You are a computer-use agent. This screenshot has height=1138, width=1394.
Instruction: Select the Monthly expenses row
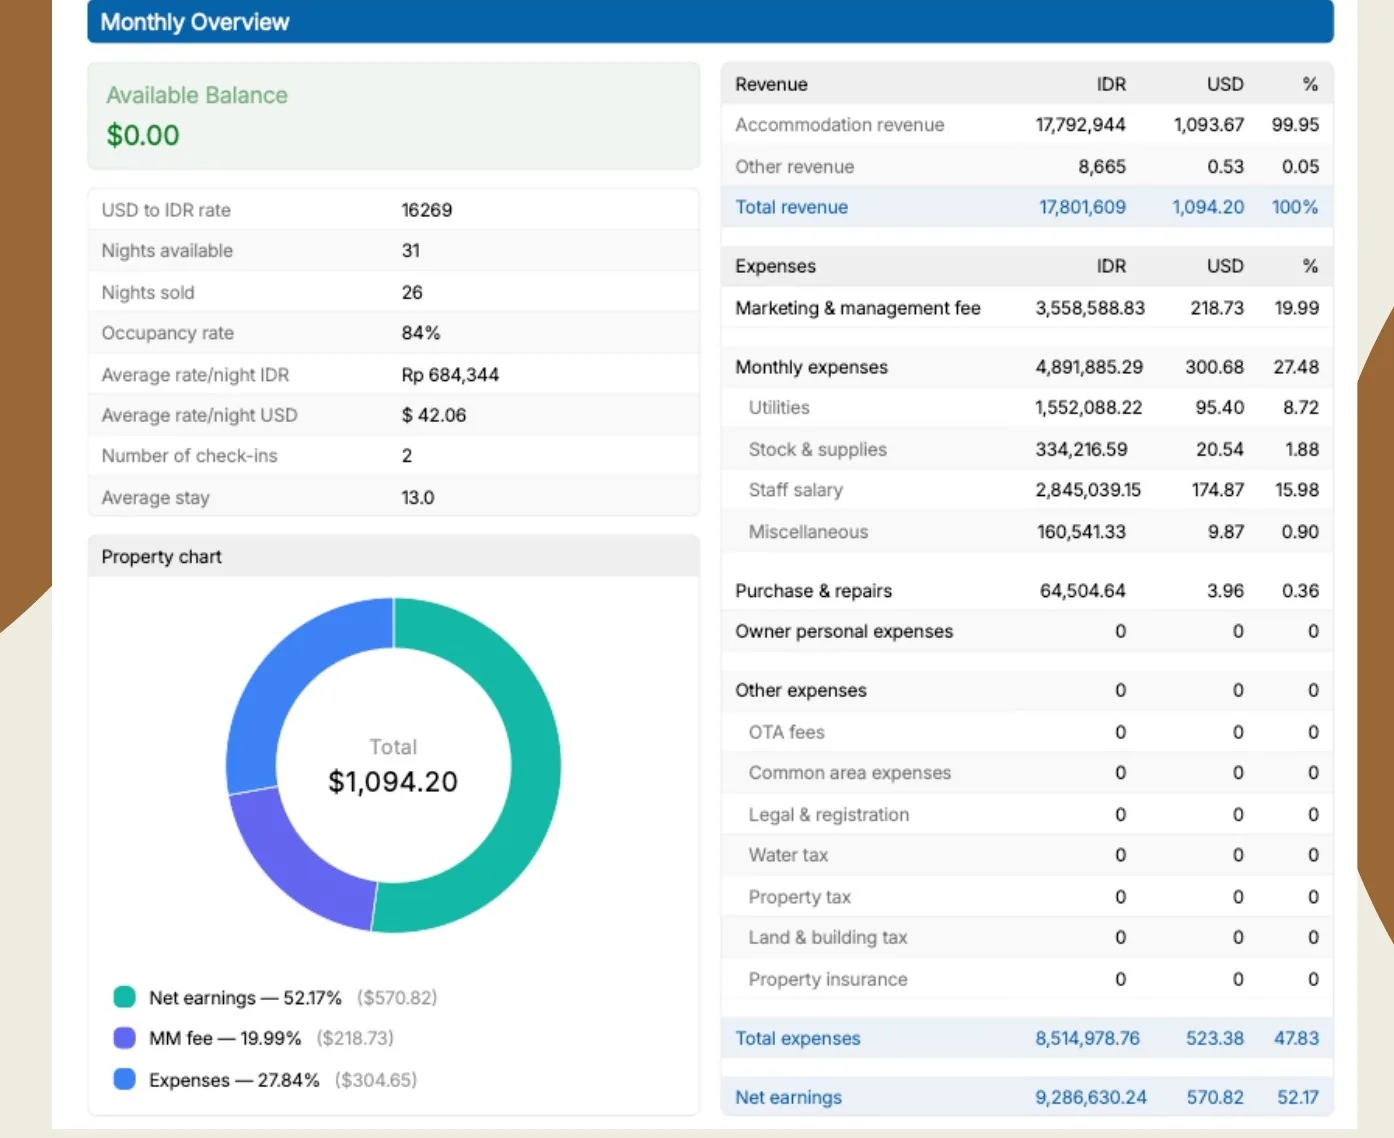tap(1027, 367)
